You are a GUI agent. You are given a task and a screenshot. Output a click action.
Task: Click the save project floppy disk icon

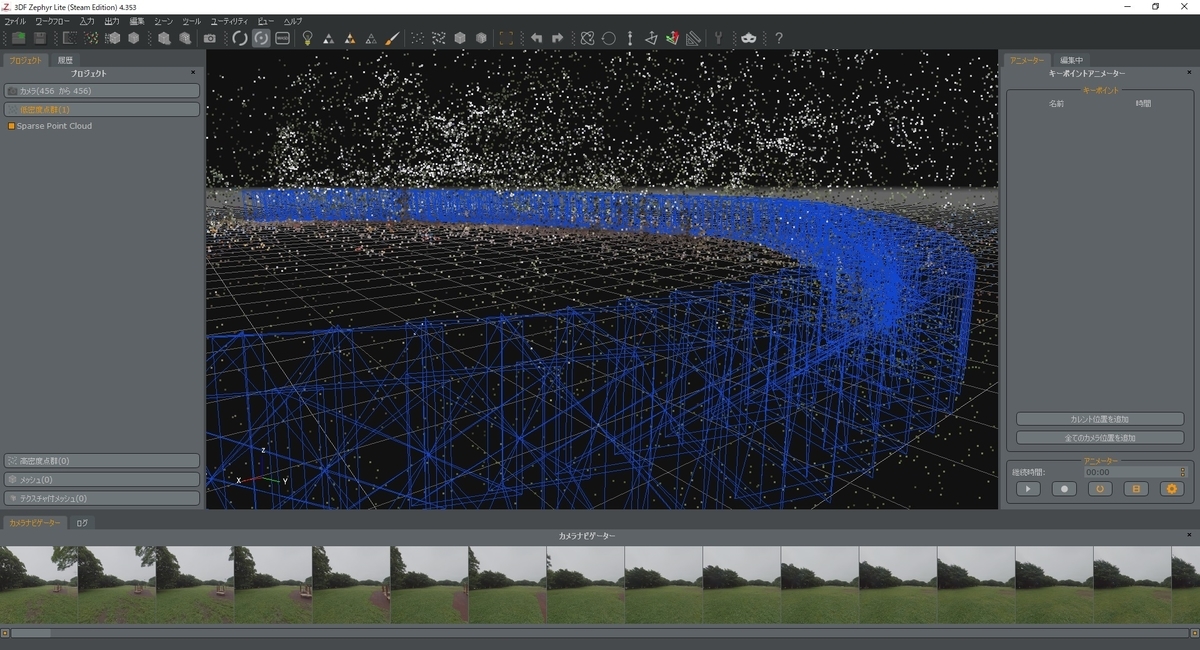point(40,38)
